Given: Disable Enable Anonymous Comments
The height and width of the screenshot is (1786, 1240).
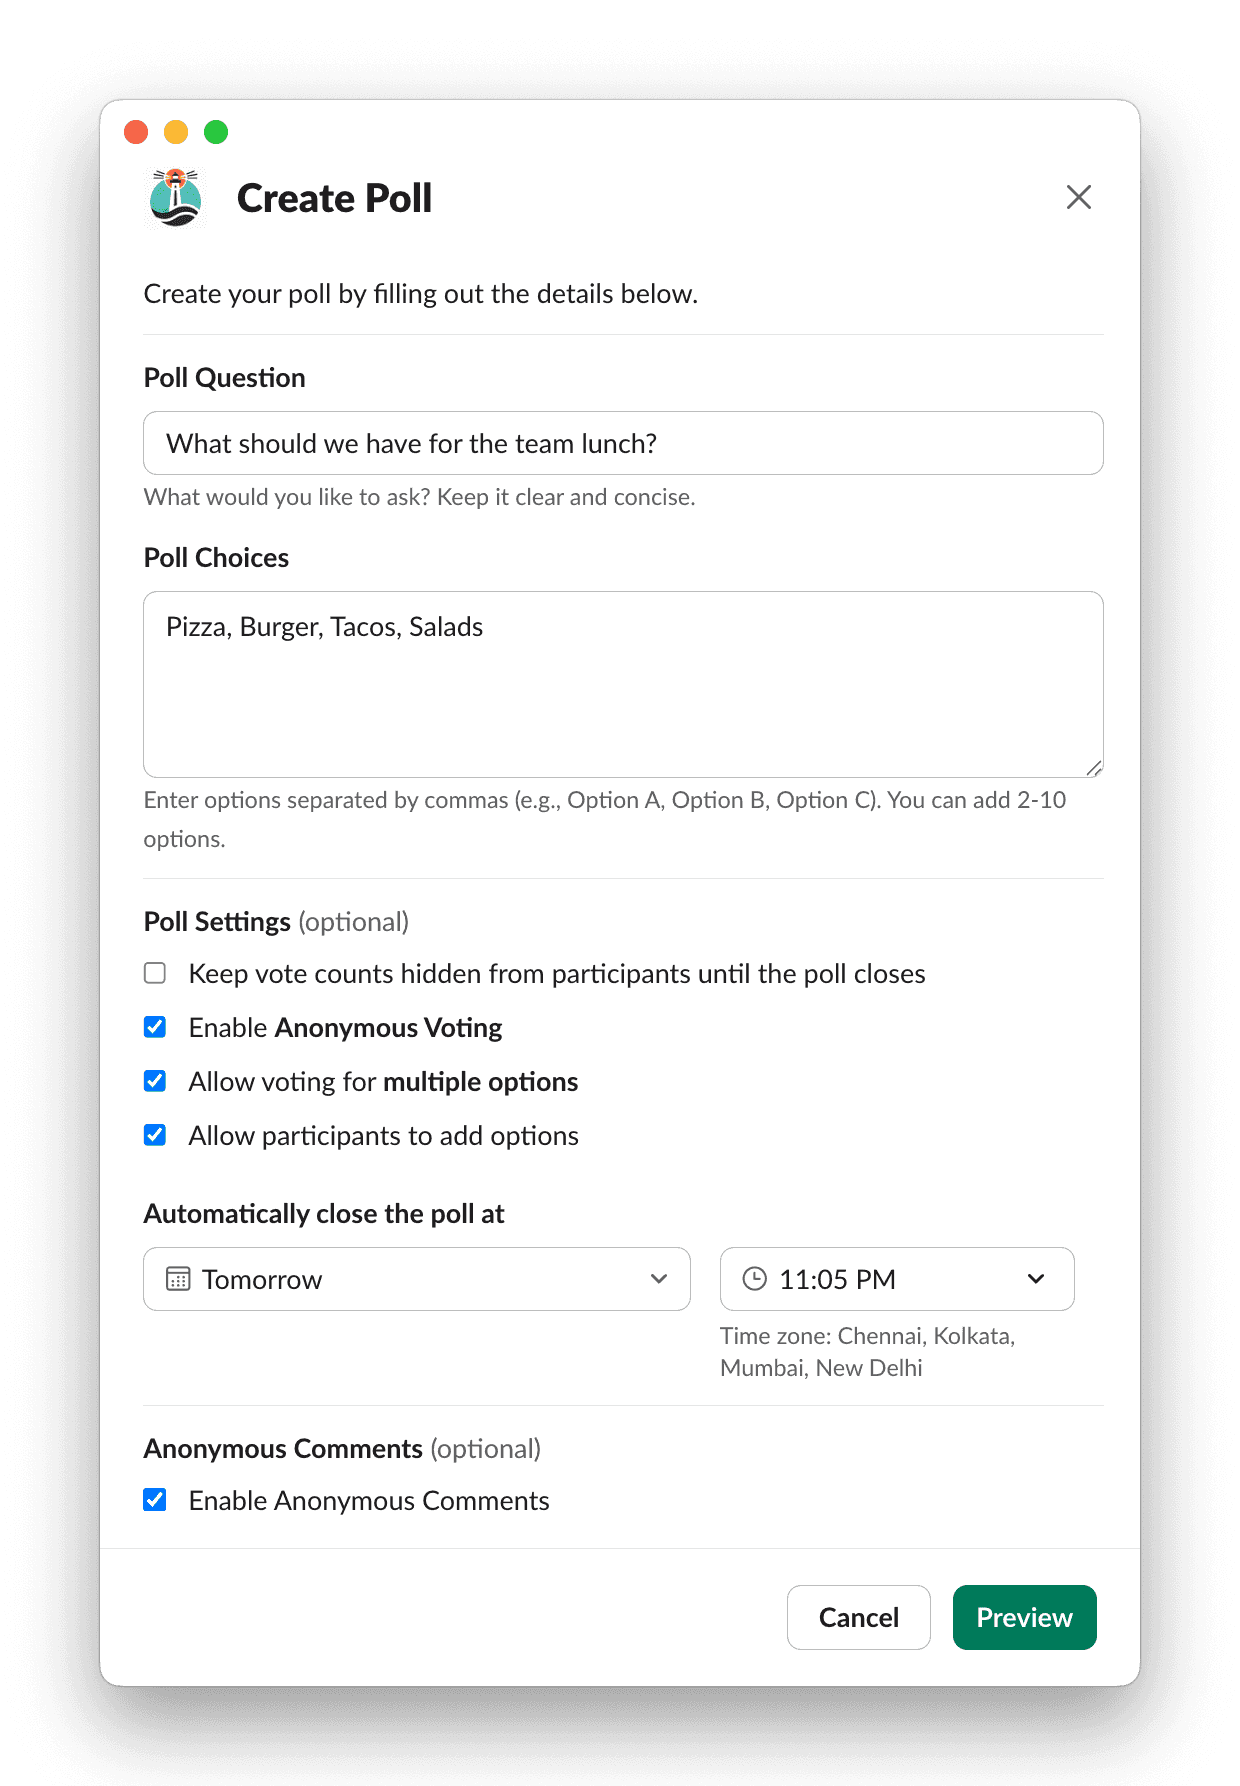Looking at the screenshot, I should click(x=155, y=1499).
